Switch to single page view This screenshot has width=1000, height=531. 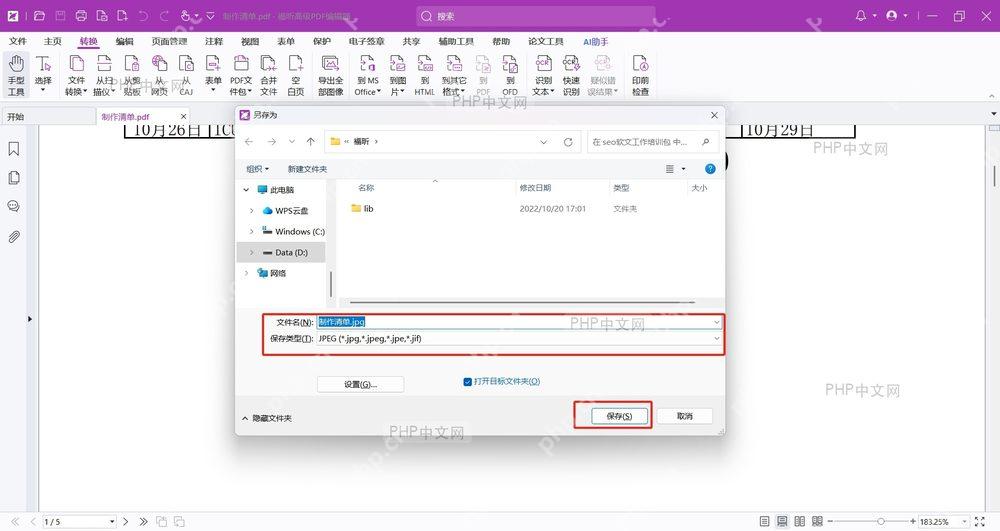[765, 521]
